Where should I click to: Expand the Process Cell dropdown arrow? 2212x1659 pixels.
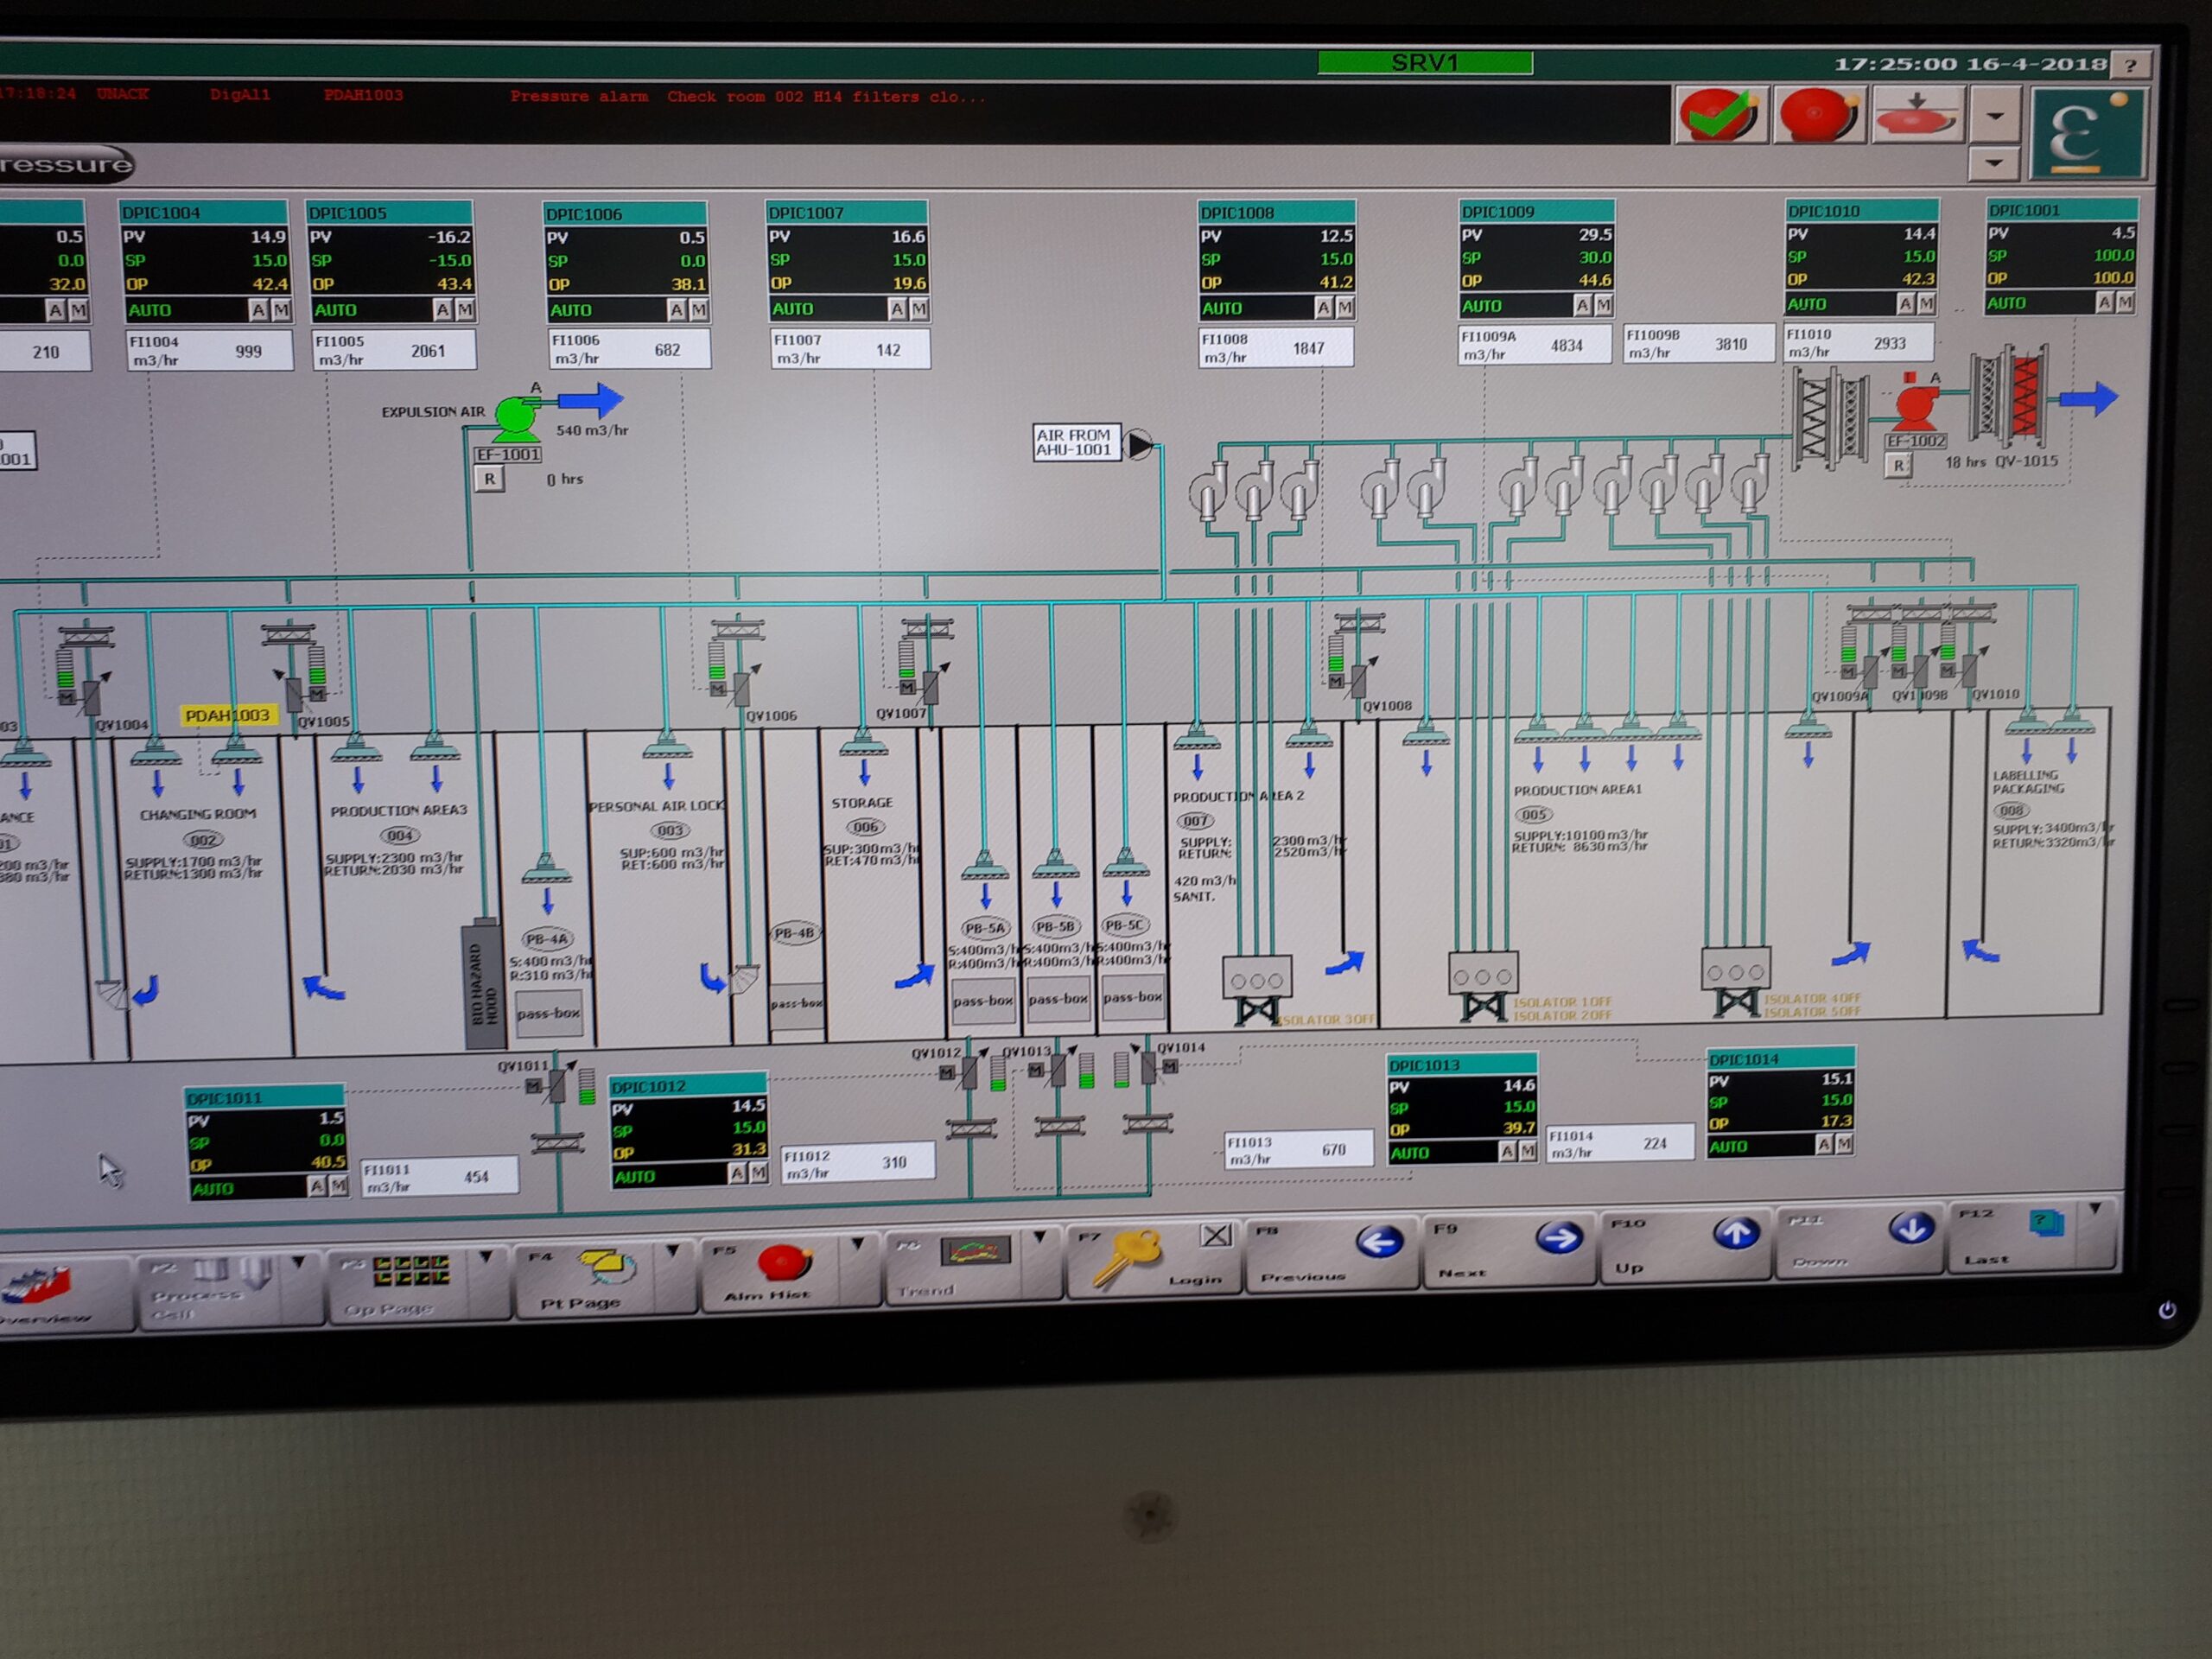tap(299, 1265)
